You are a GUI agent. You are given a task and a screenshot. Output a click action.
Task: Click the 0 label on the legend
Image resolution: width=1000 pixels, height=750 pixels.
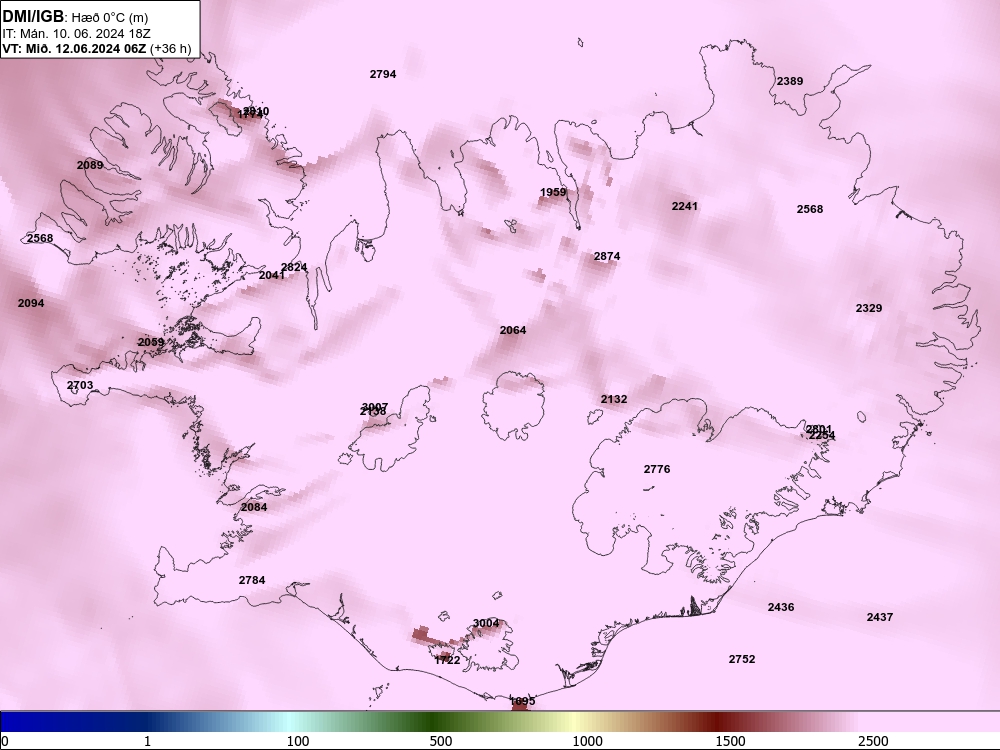(4, 741)
